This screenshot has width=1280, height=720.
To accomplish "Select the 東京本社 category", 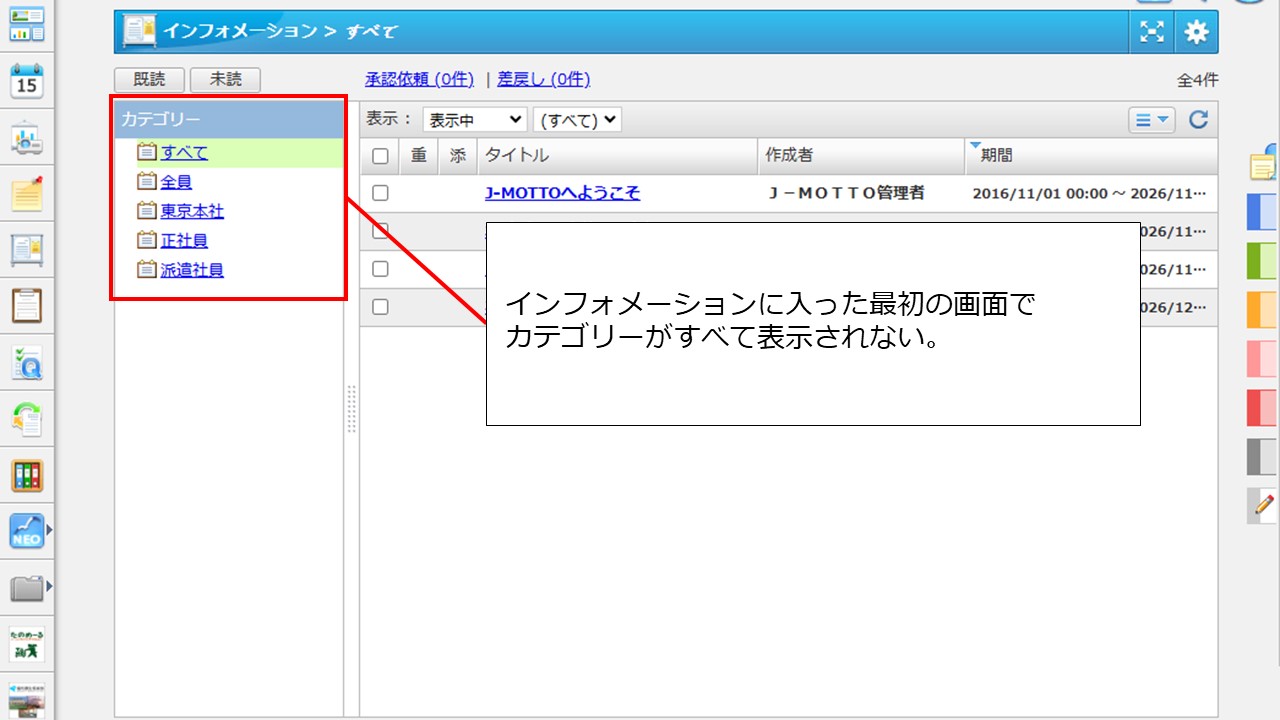I will pos(192,211).
